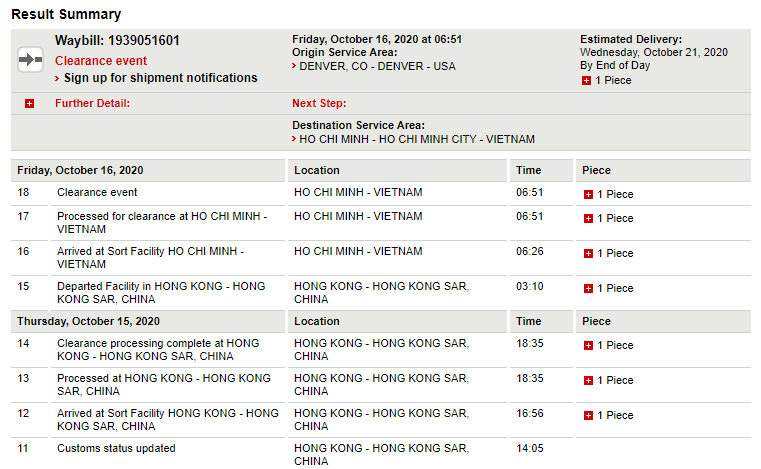Viewport: 761px width, 469px height.
Task: Expand piece plus icon for event 12
Action: coord(588,415)
